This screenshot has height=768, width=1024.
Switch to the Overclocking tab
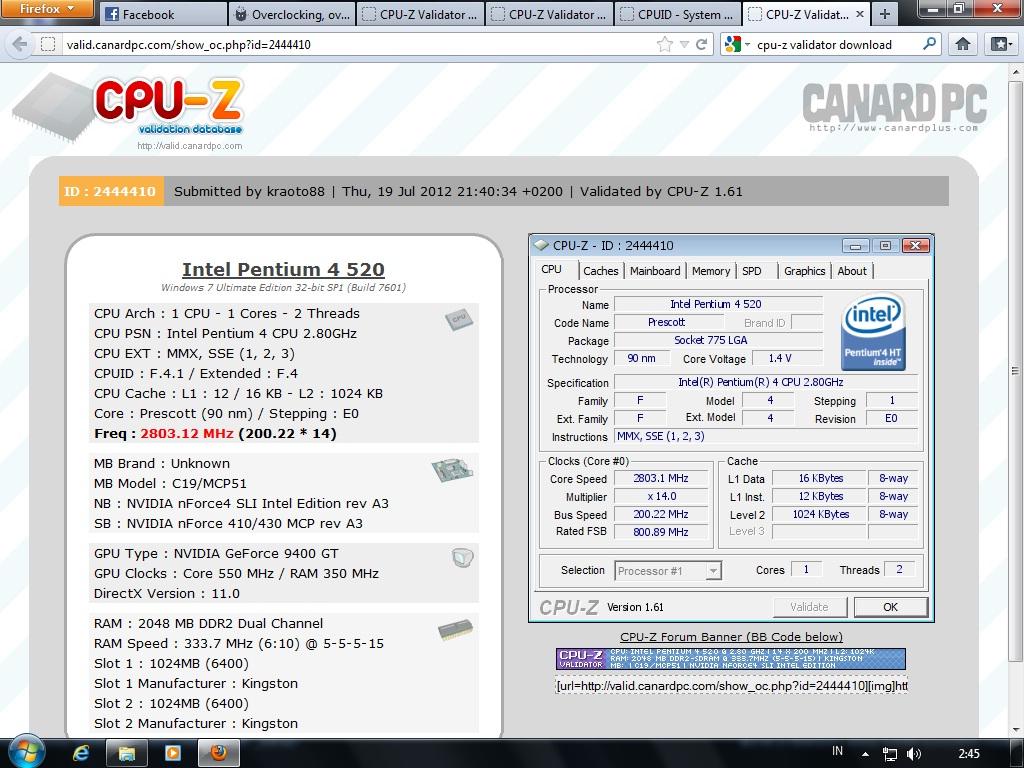coord(292,14)
